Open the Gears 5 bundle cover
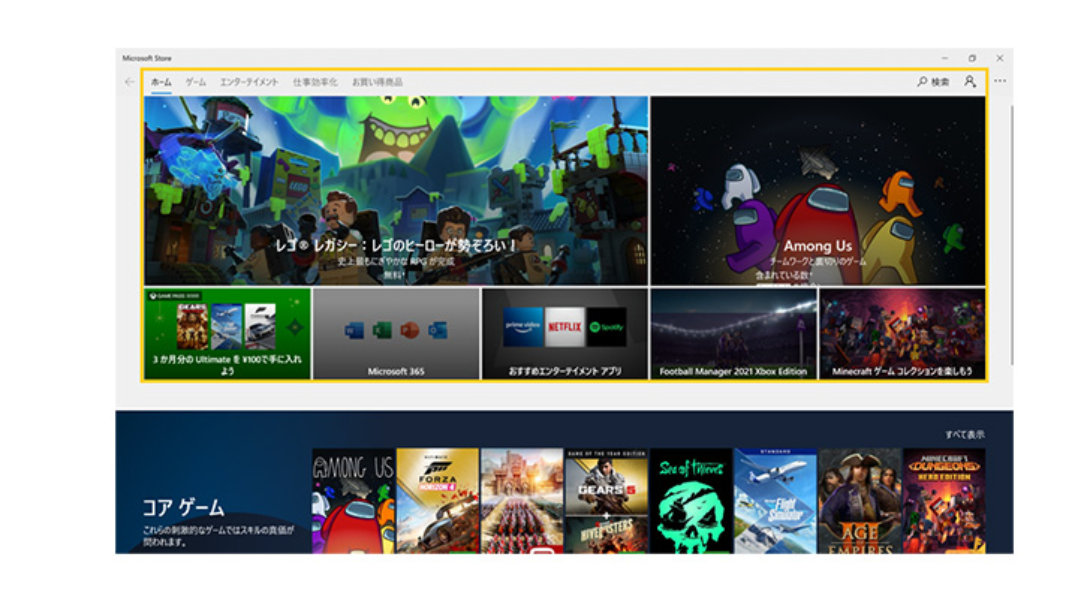The width and height of the screenshot is (1078, 606). 606,501
